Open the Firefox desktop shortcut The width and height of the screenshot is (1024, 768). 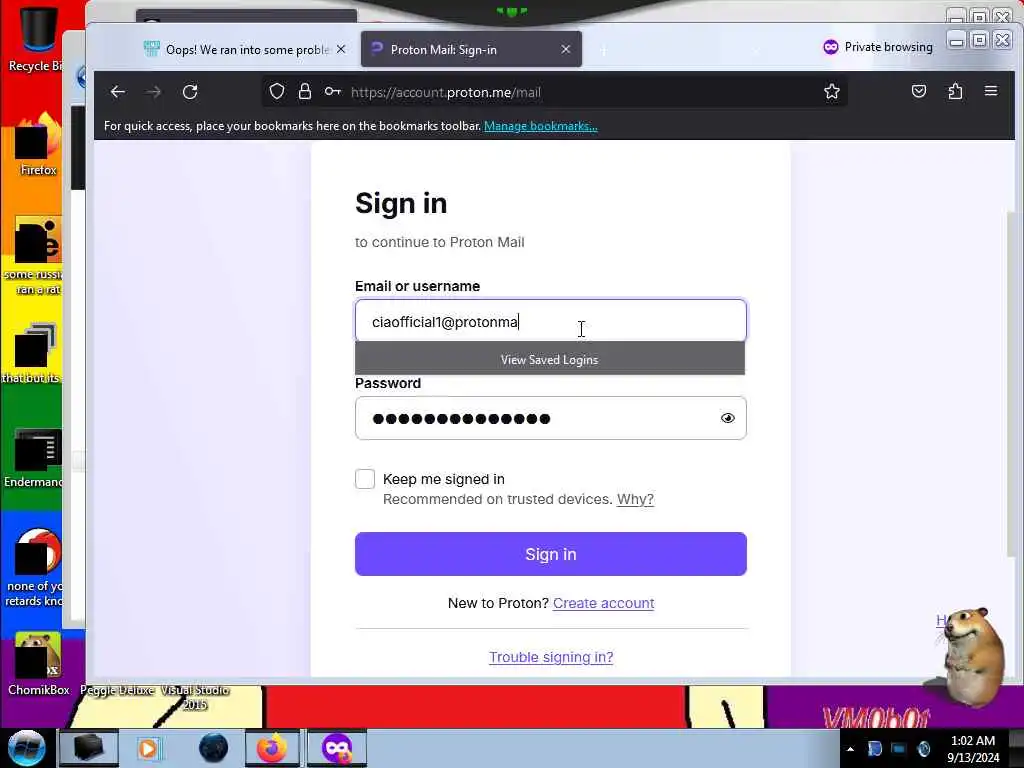tap(38, 144)
